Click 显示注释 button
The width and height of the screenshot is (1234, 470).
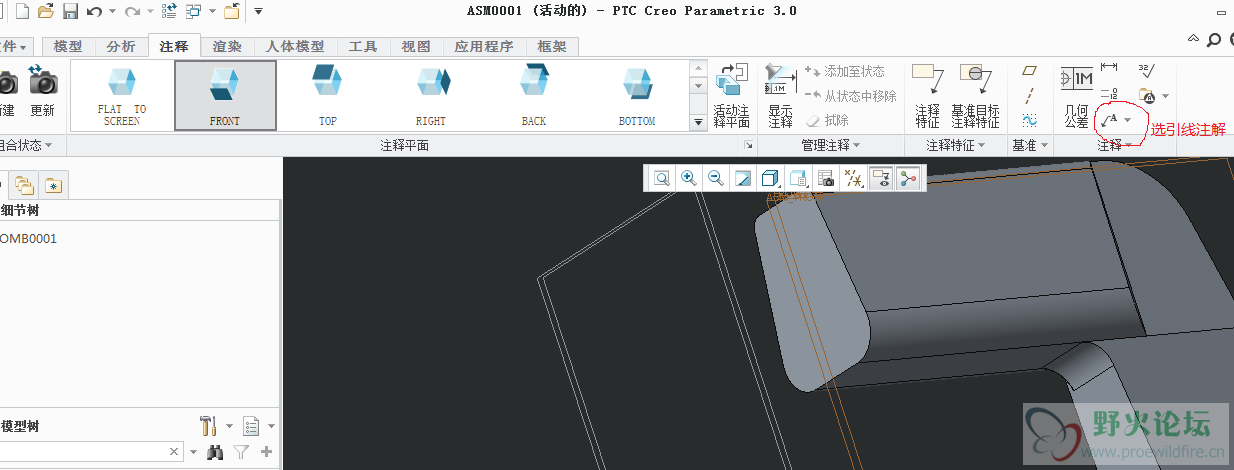(781, 95)
